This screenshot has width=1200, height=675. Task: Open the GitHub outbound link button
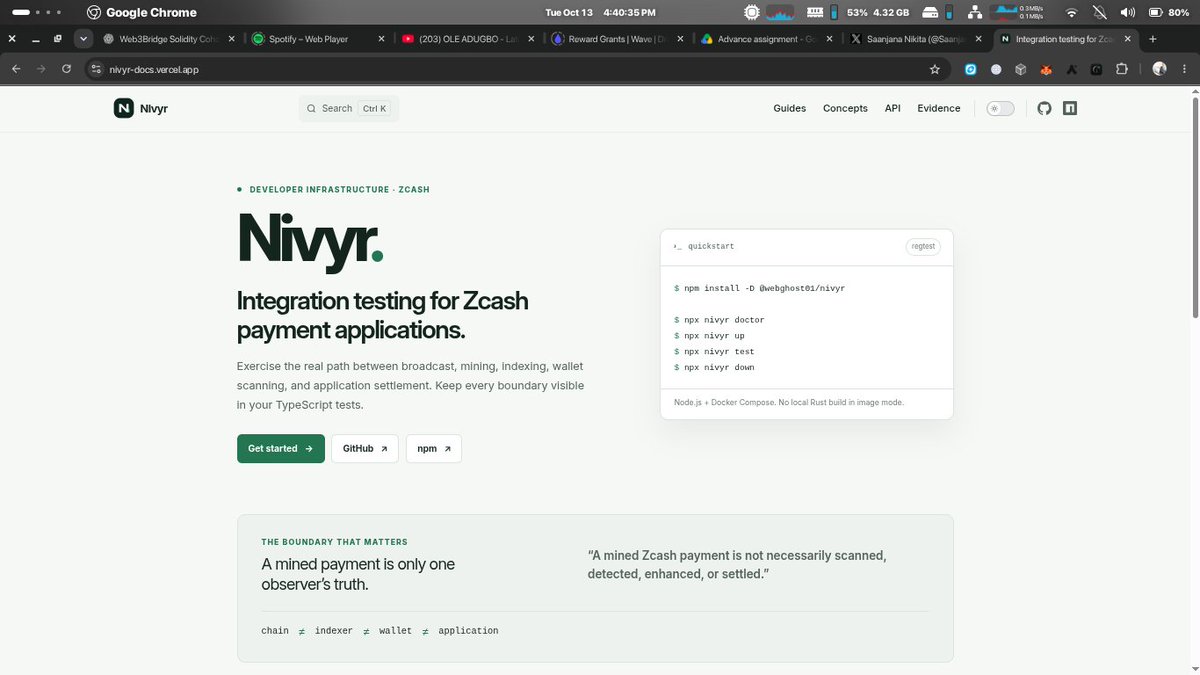pyautogui.click(x=365, y=449)
